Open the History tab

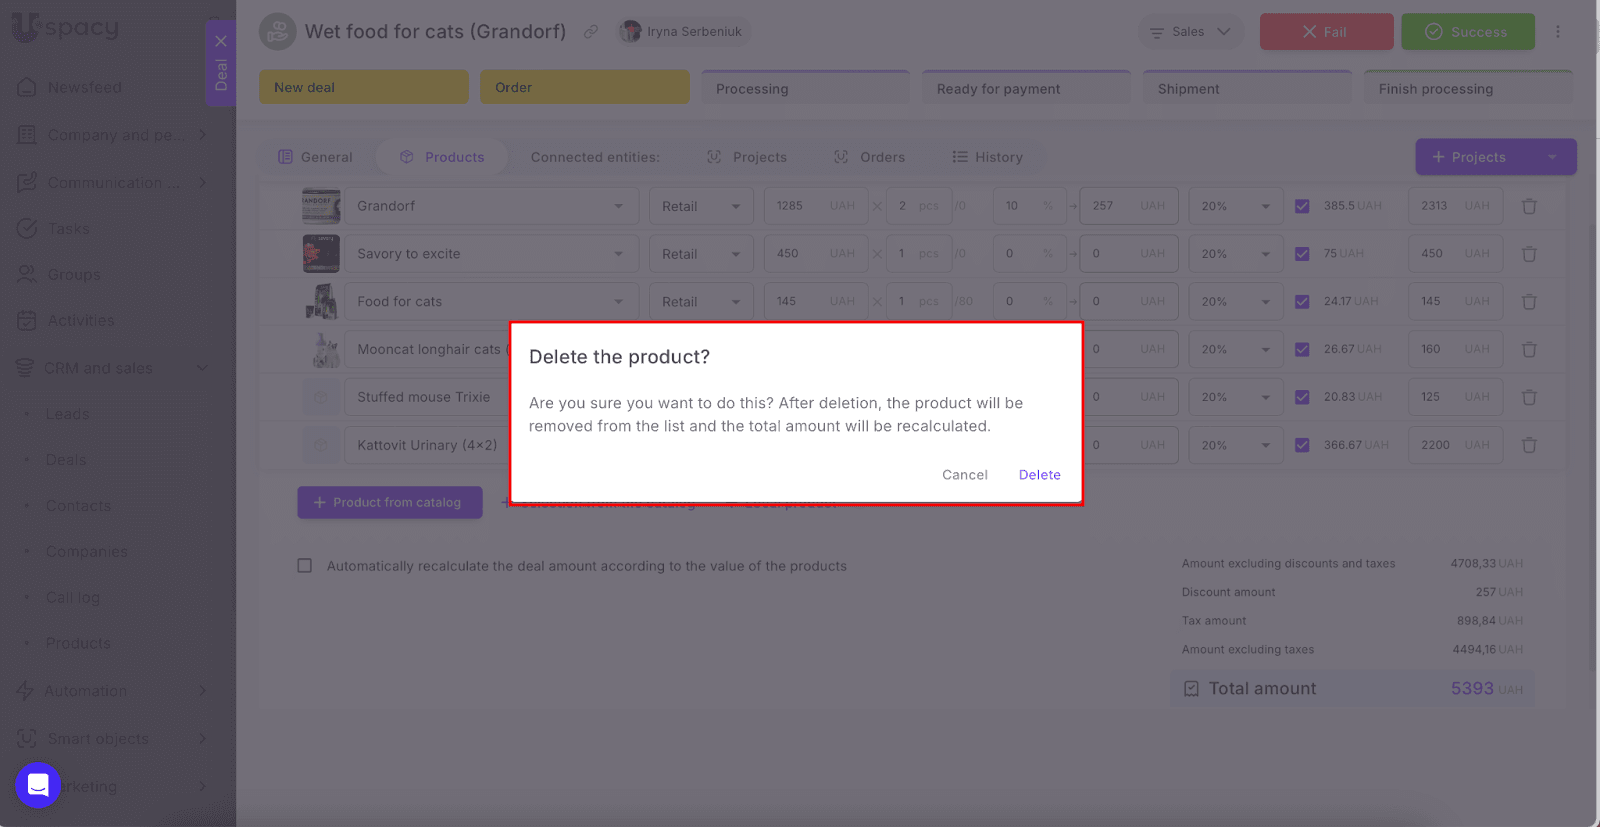pos(987,157)
